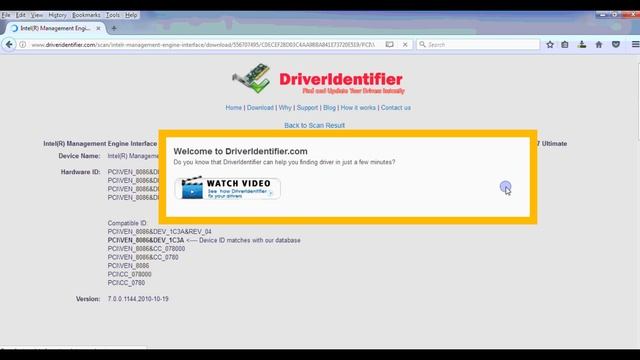
Task: Toggle Reader View icon in address bar
Action: 389,44
